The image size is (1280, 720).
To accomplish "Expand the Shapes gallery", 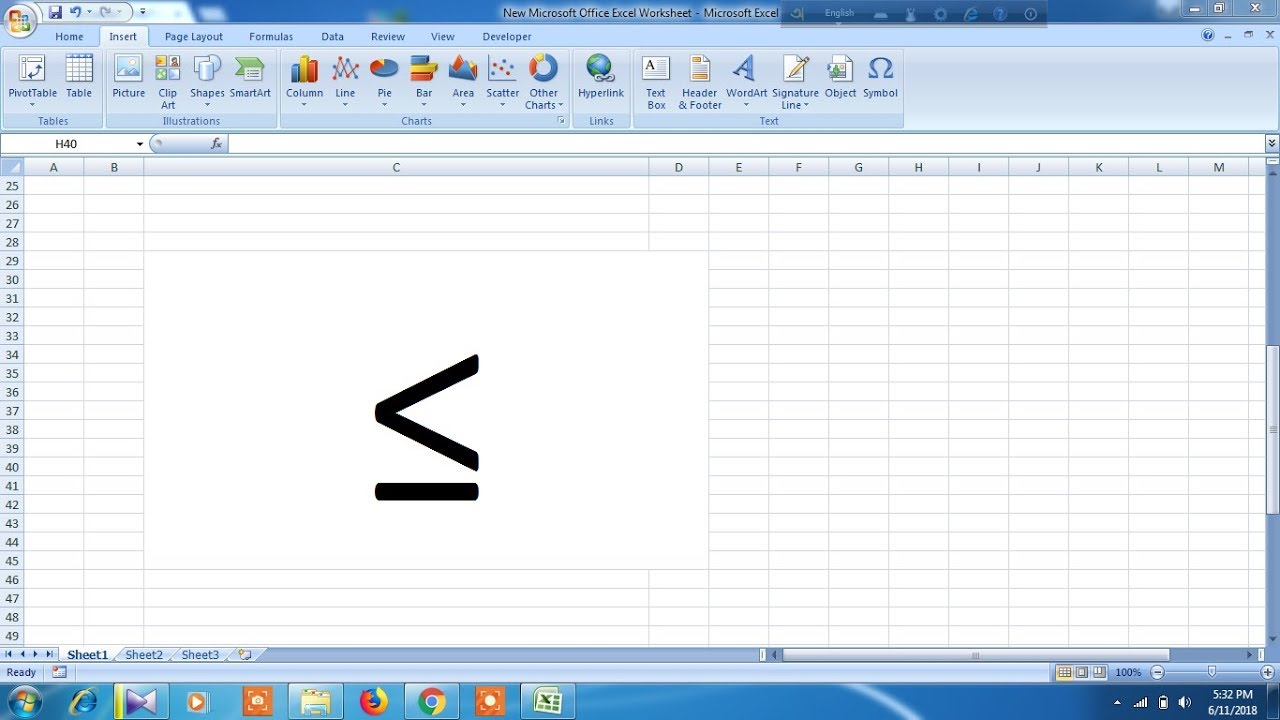I will click(x=207, y=80).
